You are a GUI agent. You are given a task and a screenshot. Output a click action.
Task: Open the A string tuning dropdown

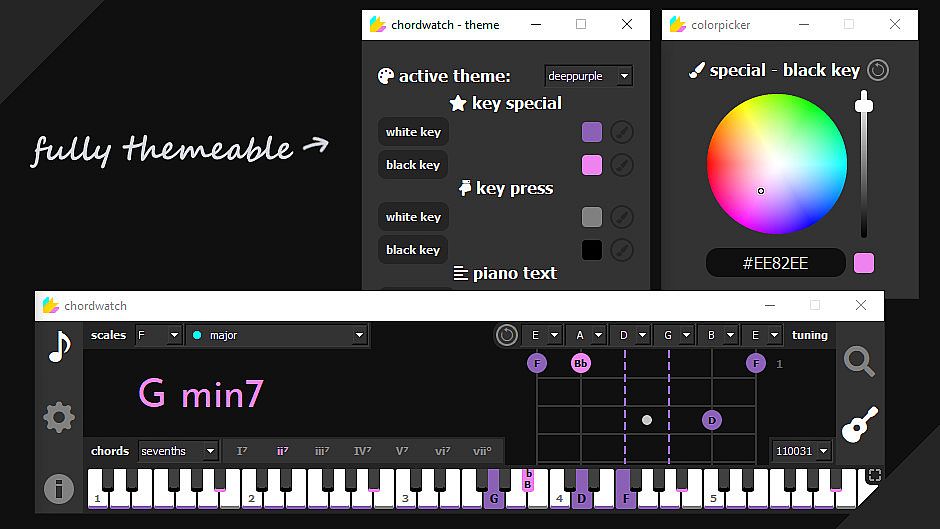coord(586,335)
